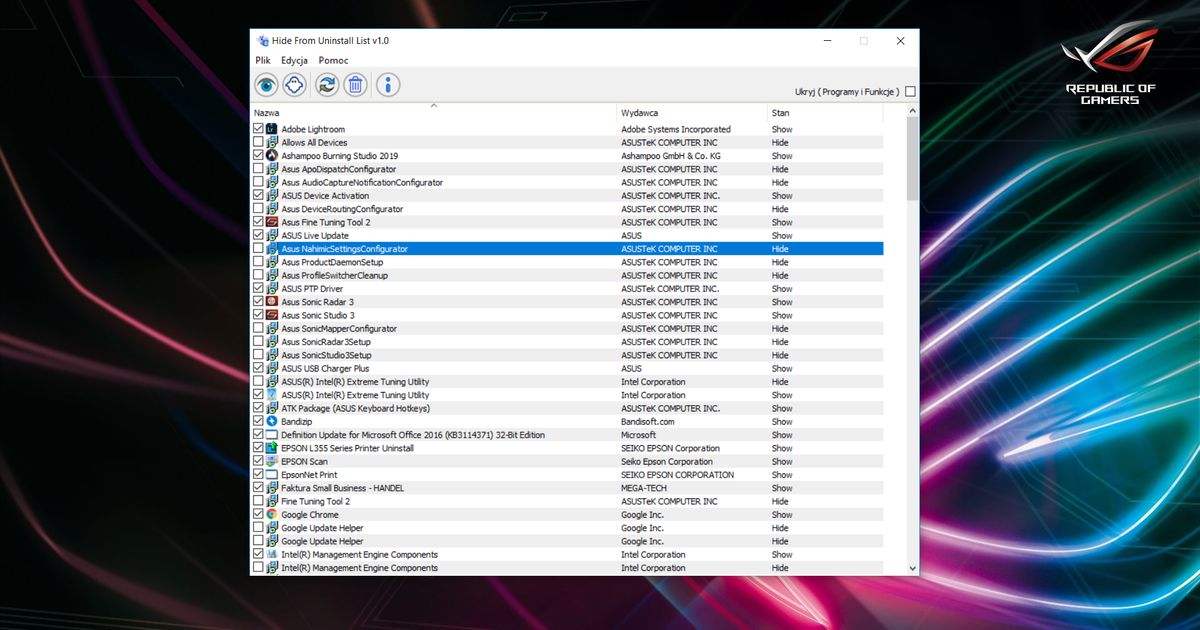Viewport: 1200px width, 630px height.
Task: Enable Ukryj (Programy i Funkcje) checkbox
Action: coord(910,91)
